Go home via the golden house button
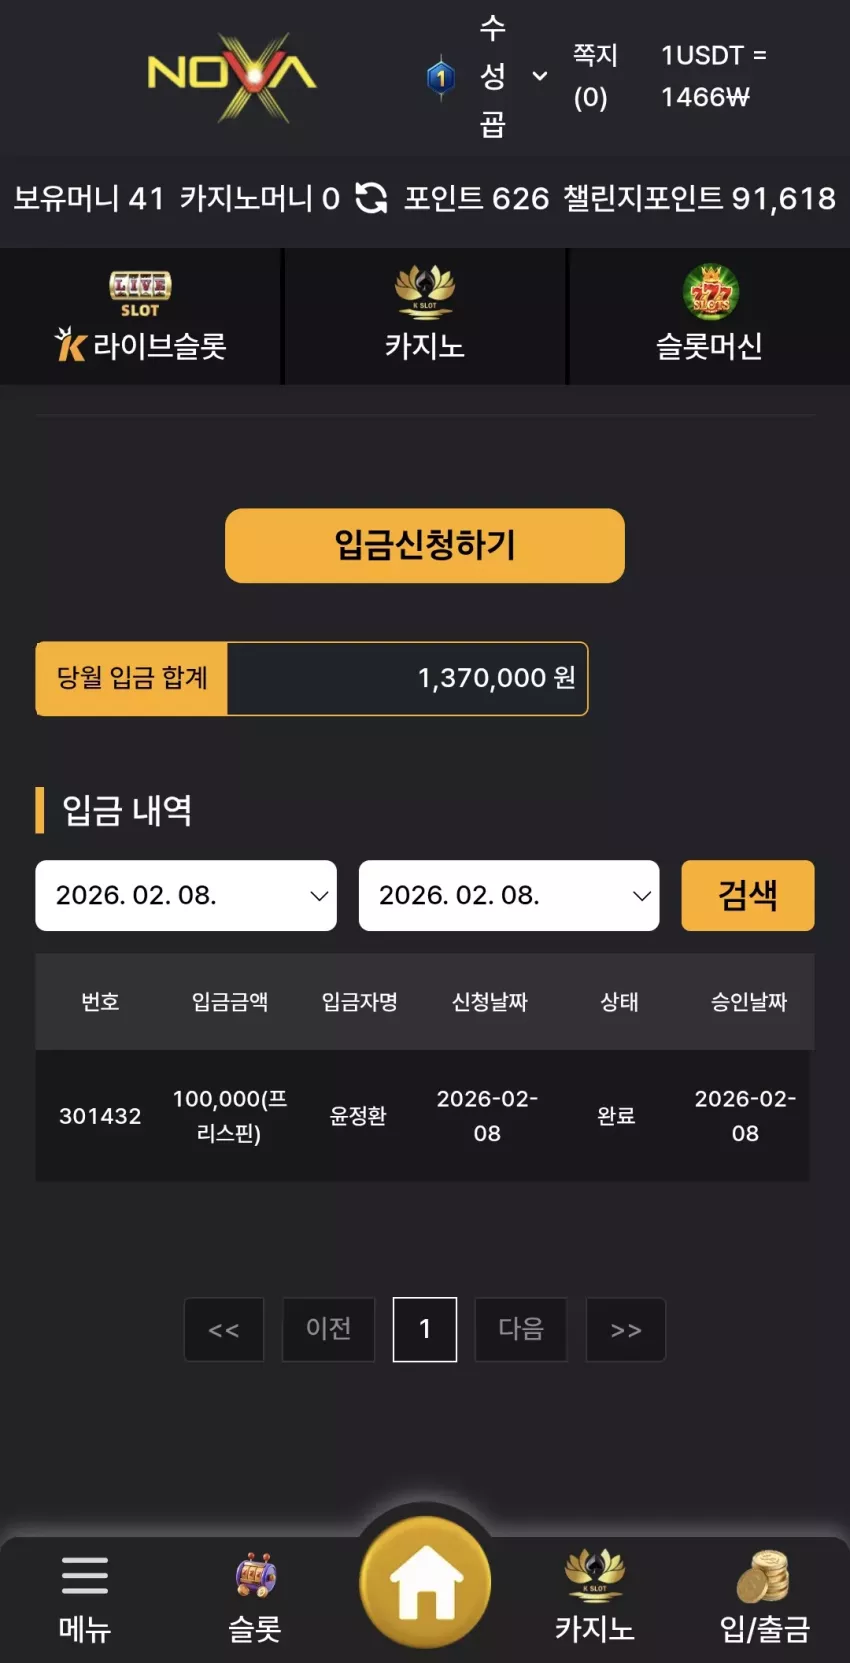This screenshot has height=1663, width=850. click(x=425, y=1582)
